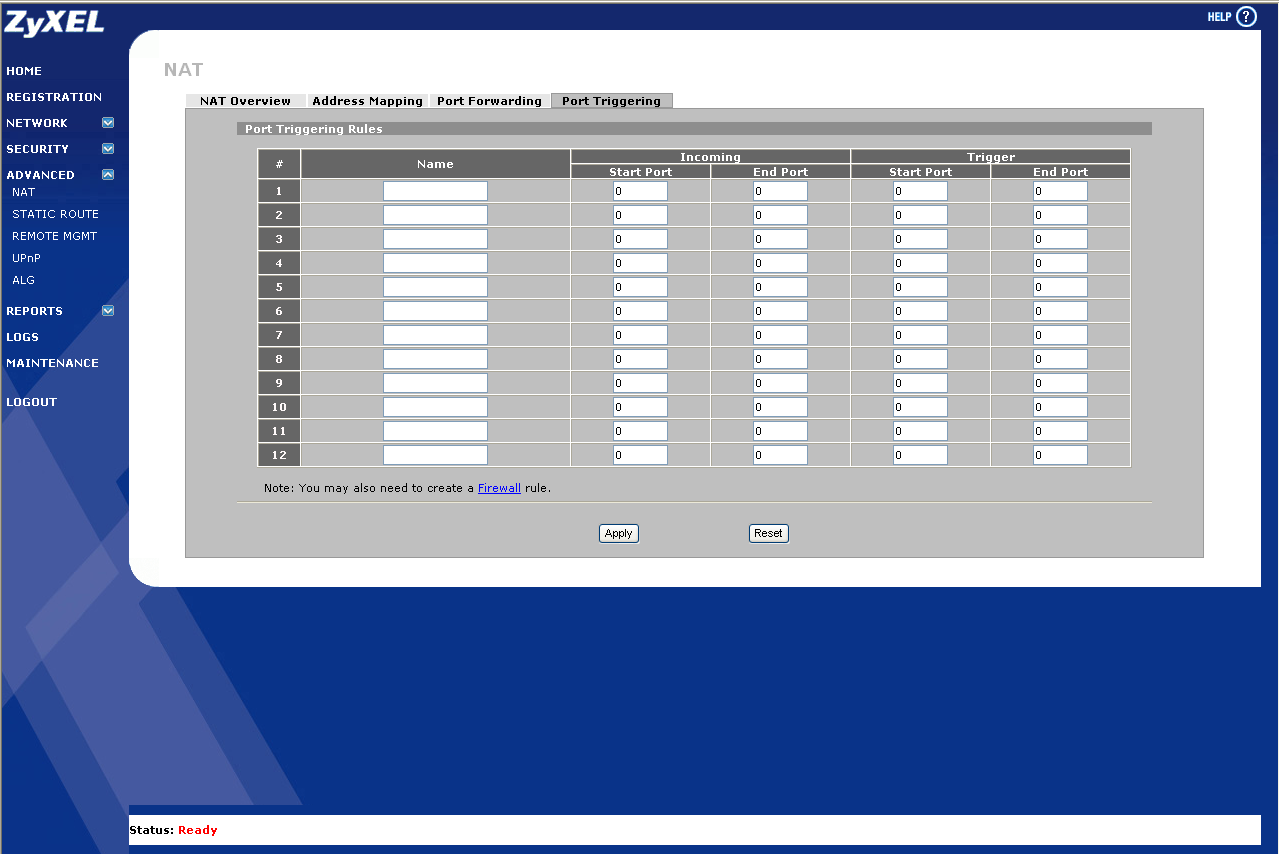The image size is (1280, 854).
Task: Click Incoming End Port for rule 4
Action: click(x=780, y=263)
